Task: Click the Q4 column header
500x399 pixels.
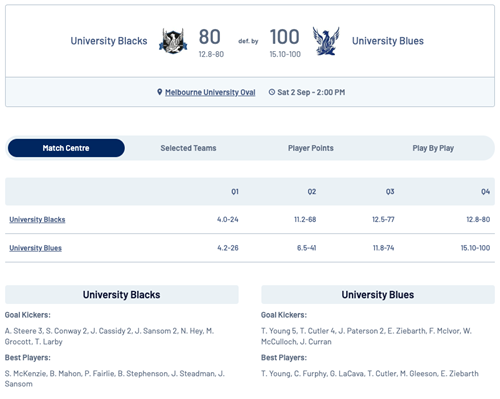Action: [x=485, y=192]
